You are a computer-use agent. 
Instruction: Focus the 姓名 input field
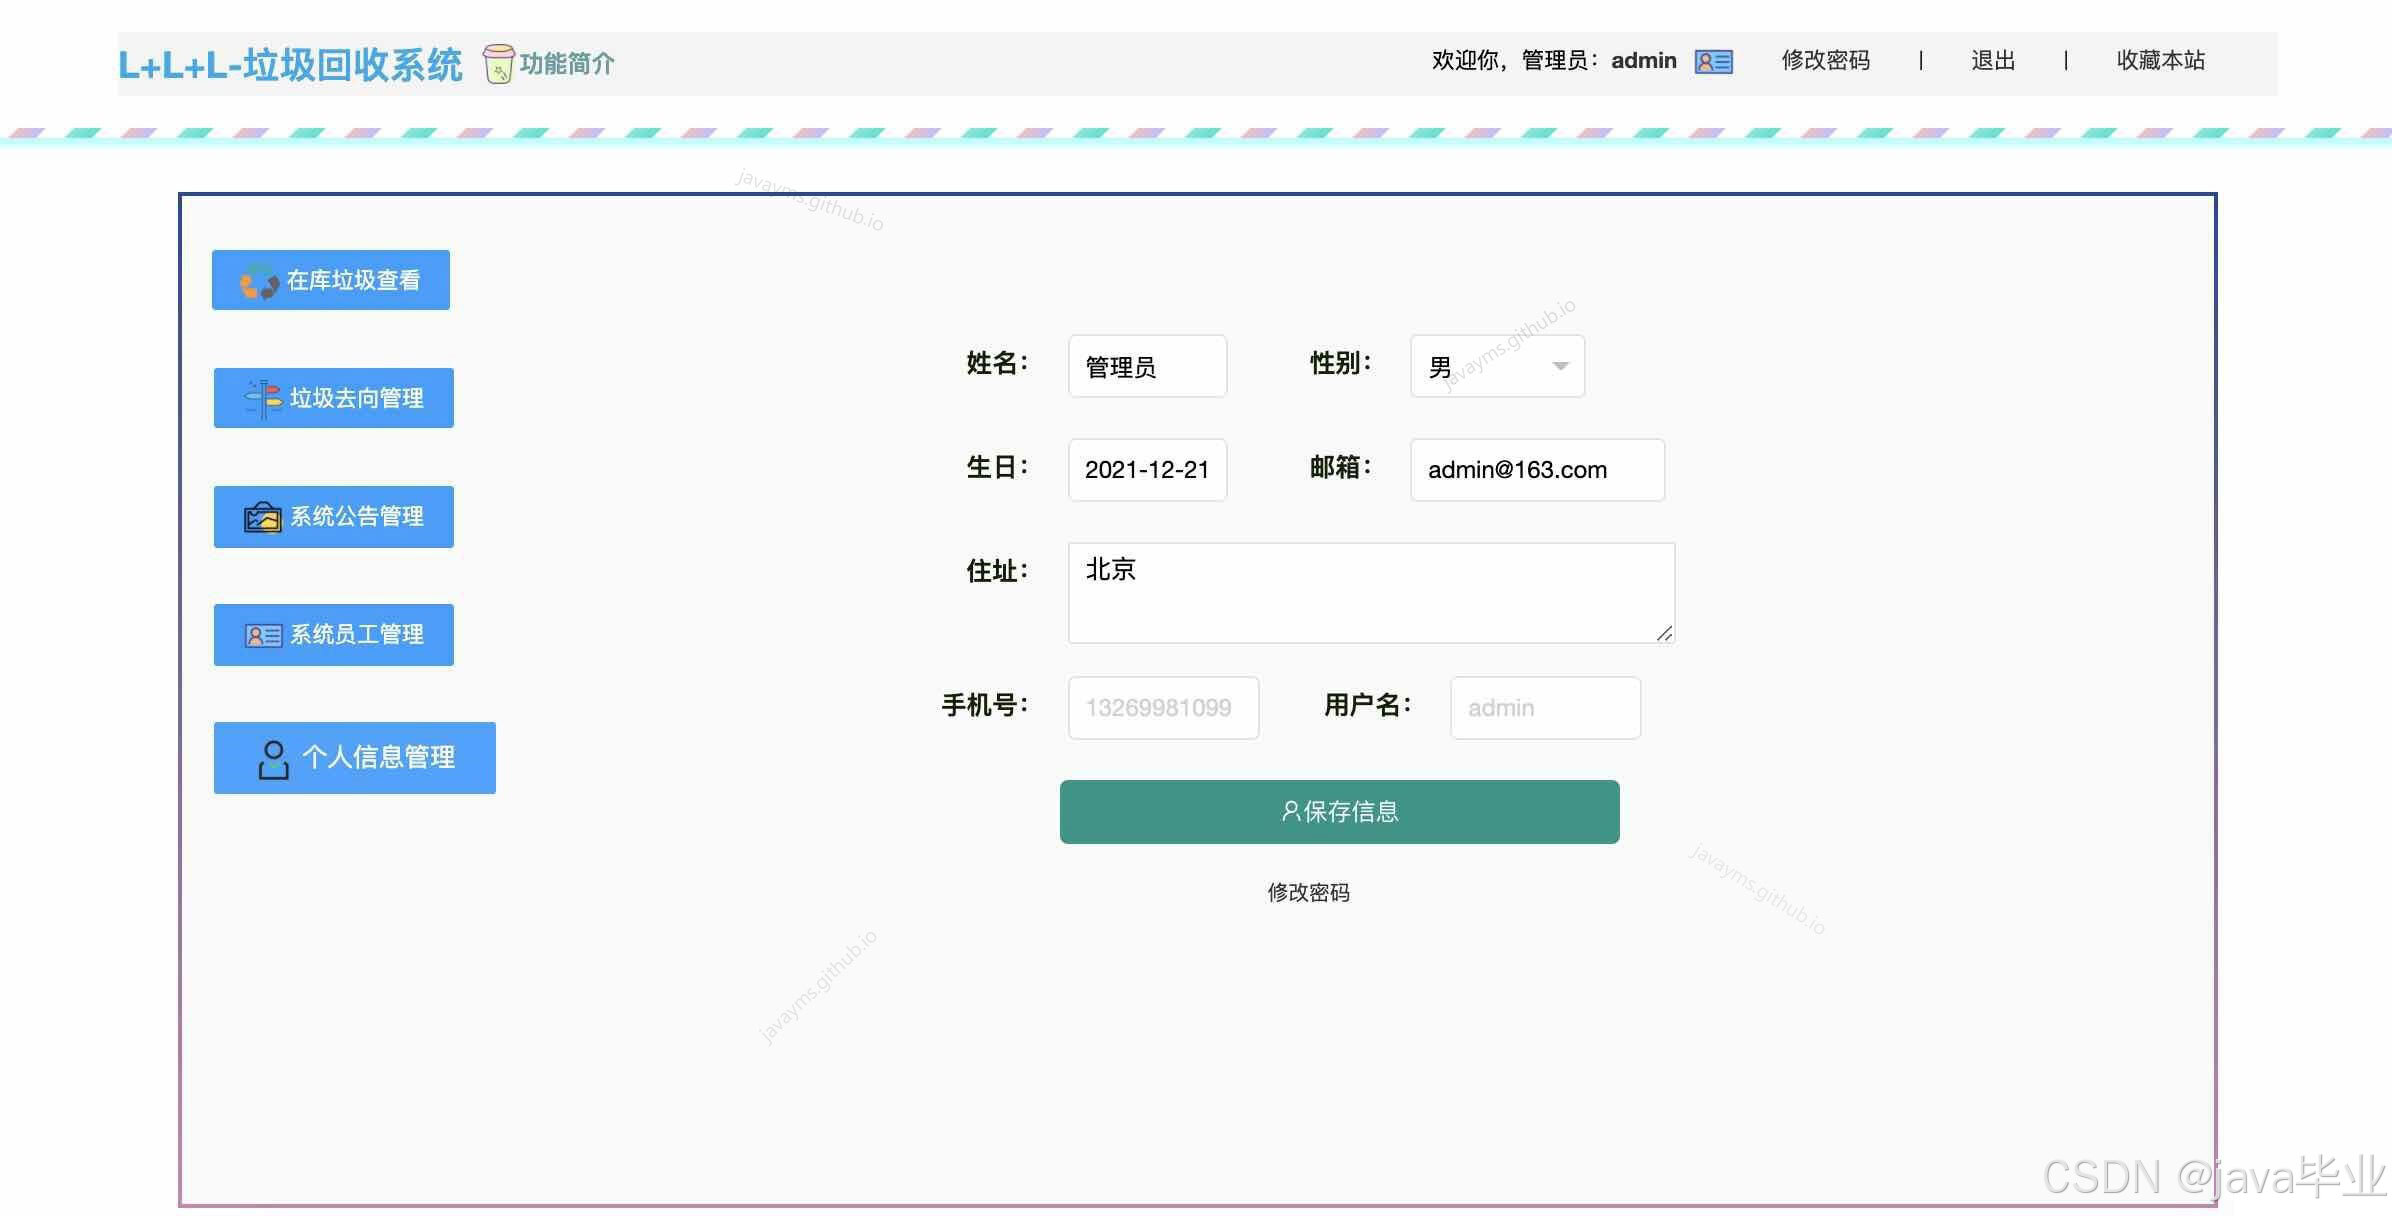click(x=1147, y=366)
